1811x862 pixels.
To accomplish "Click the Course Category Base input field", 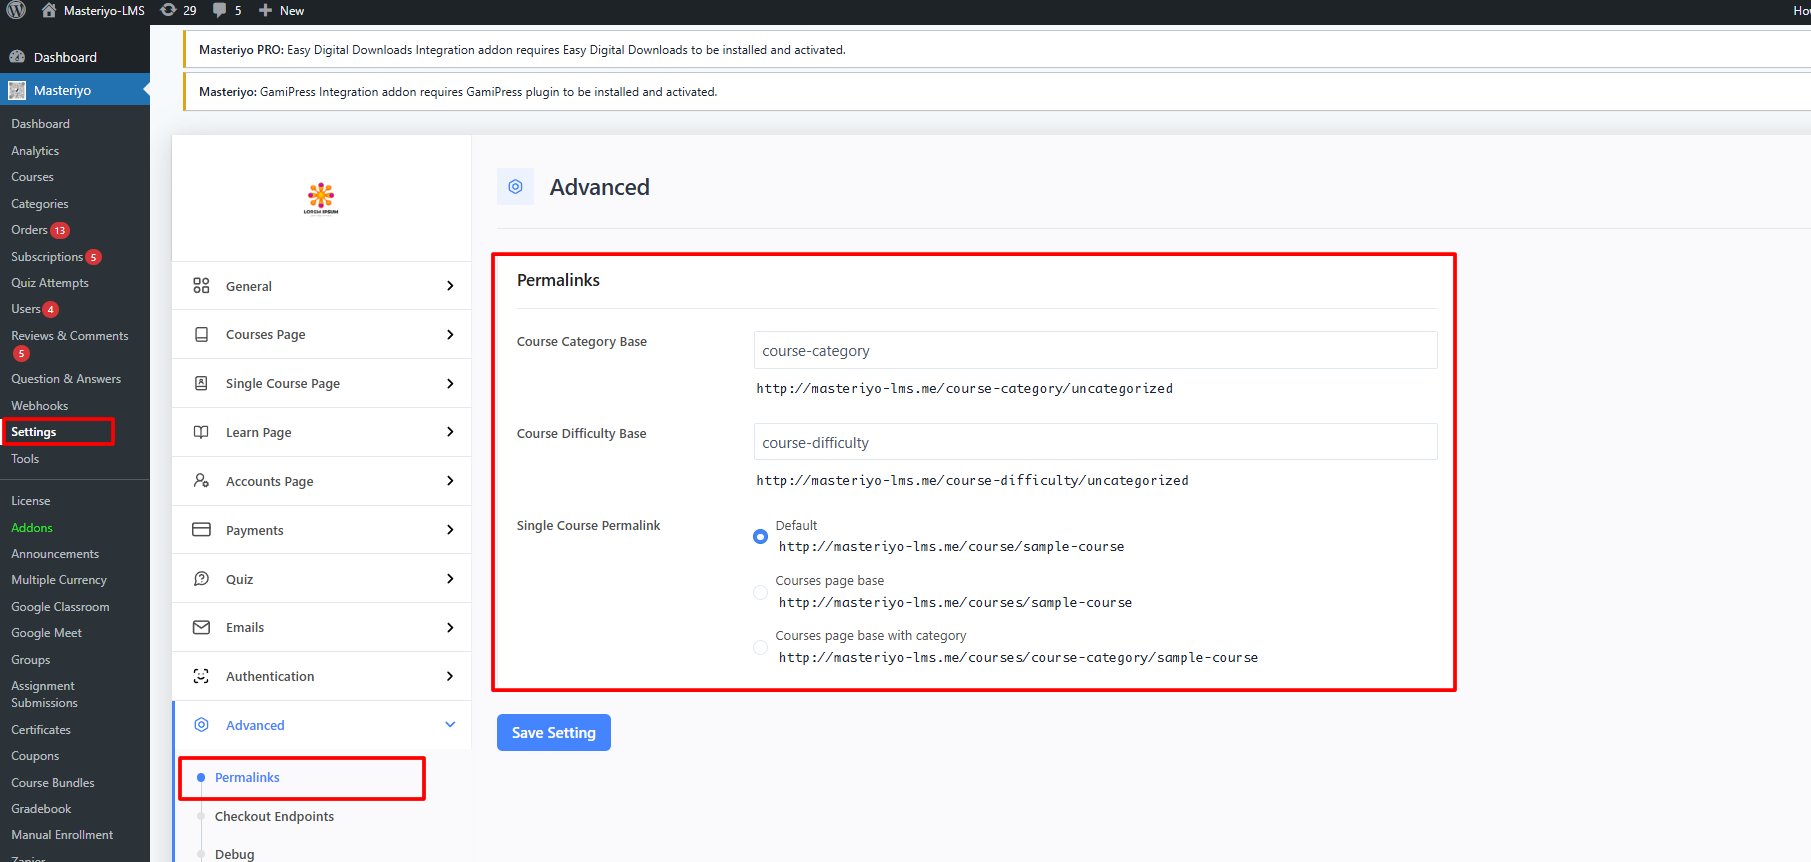I will coord(1095,350).
